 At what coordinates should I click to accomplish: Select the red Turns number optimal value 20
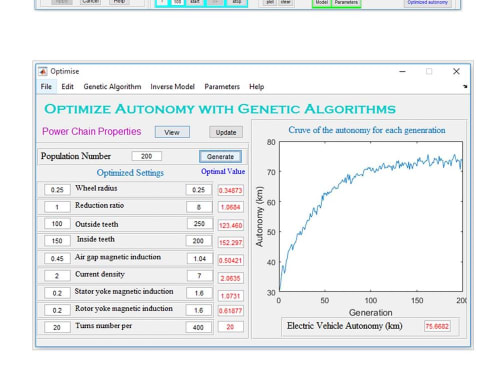[x=230, y=327]
